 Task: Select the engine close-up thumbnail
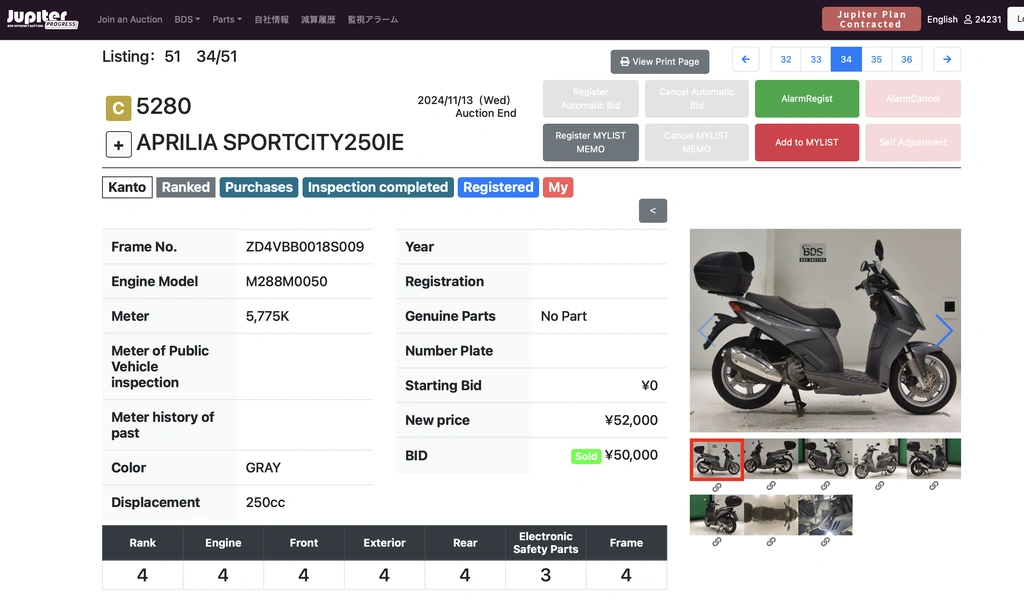(825, 515)
